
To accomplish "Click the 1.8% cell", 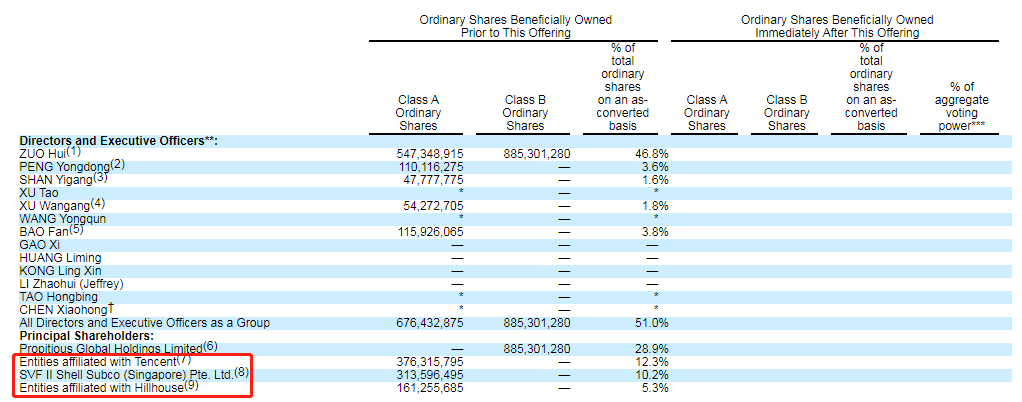I will pyautogui.click(x=655, y=207).
